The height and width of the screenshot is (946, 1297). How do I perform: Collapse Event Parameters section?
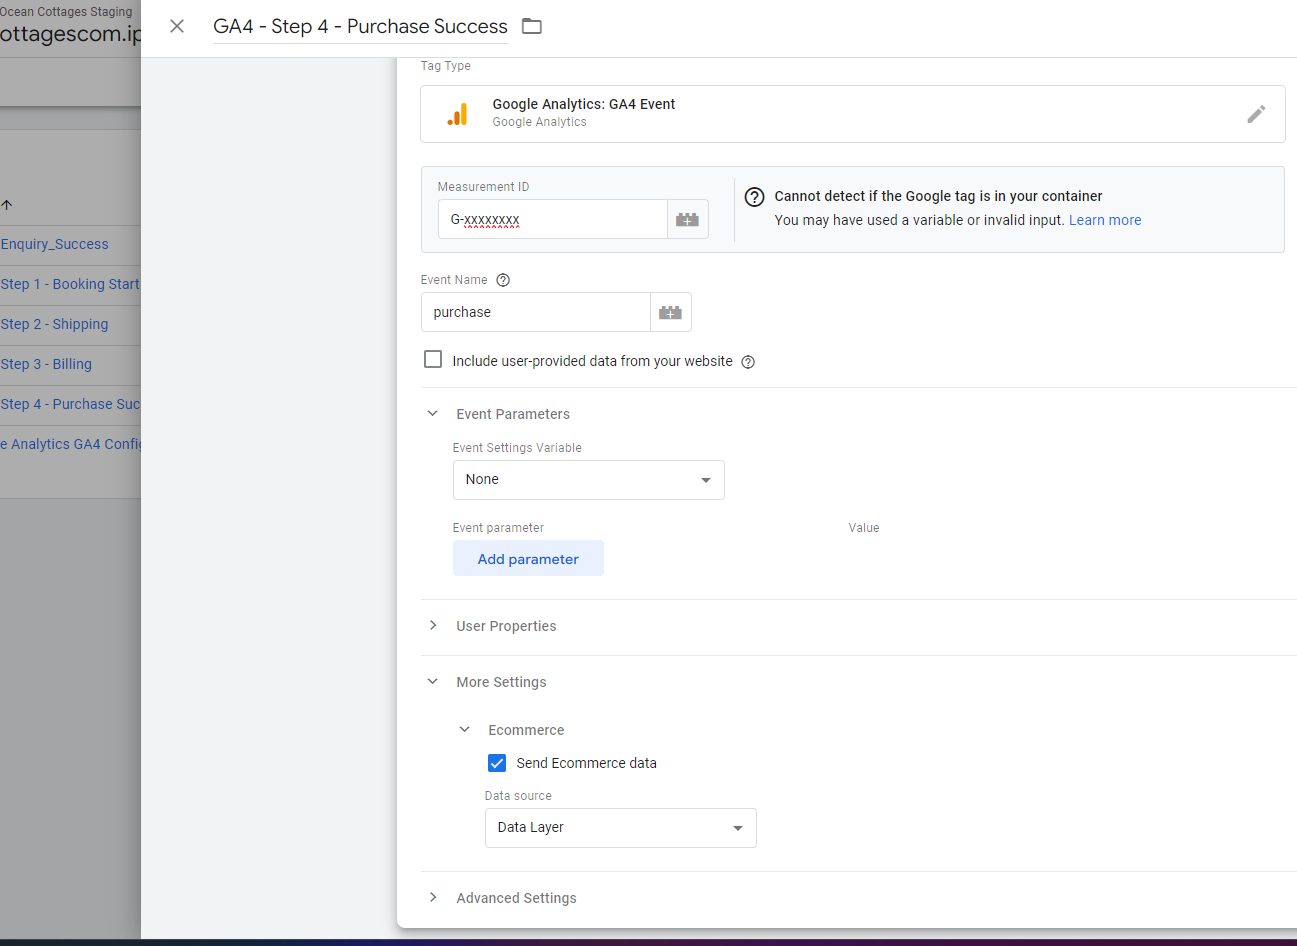pos(433,413)
